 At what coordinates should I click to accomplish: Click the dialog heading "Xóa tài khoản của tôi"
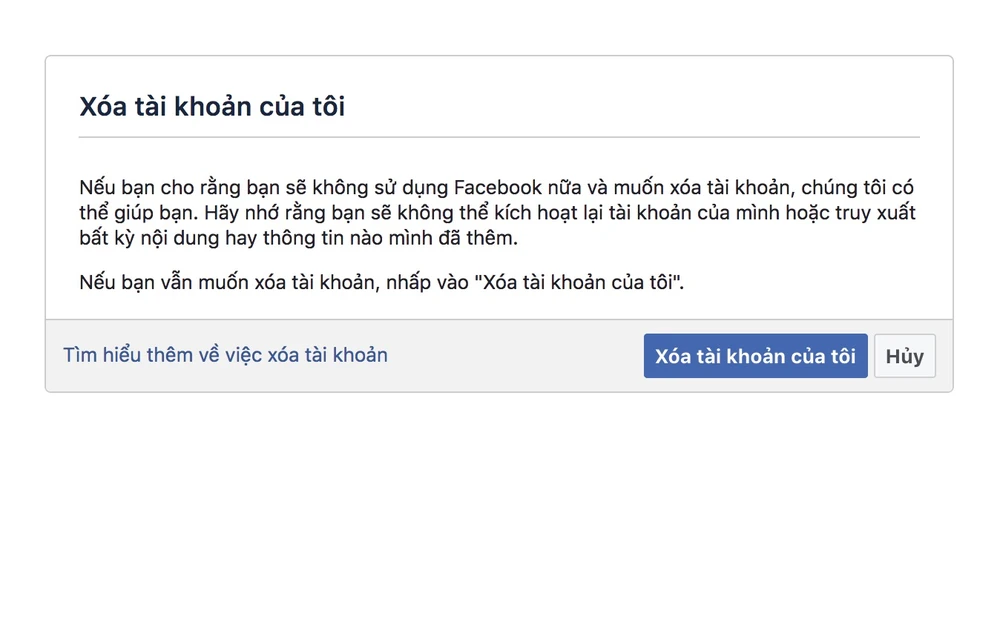212,106
